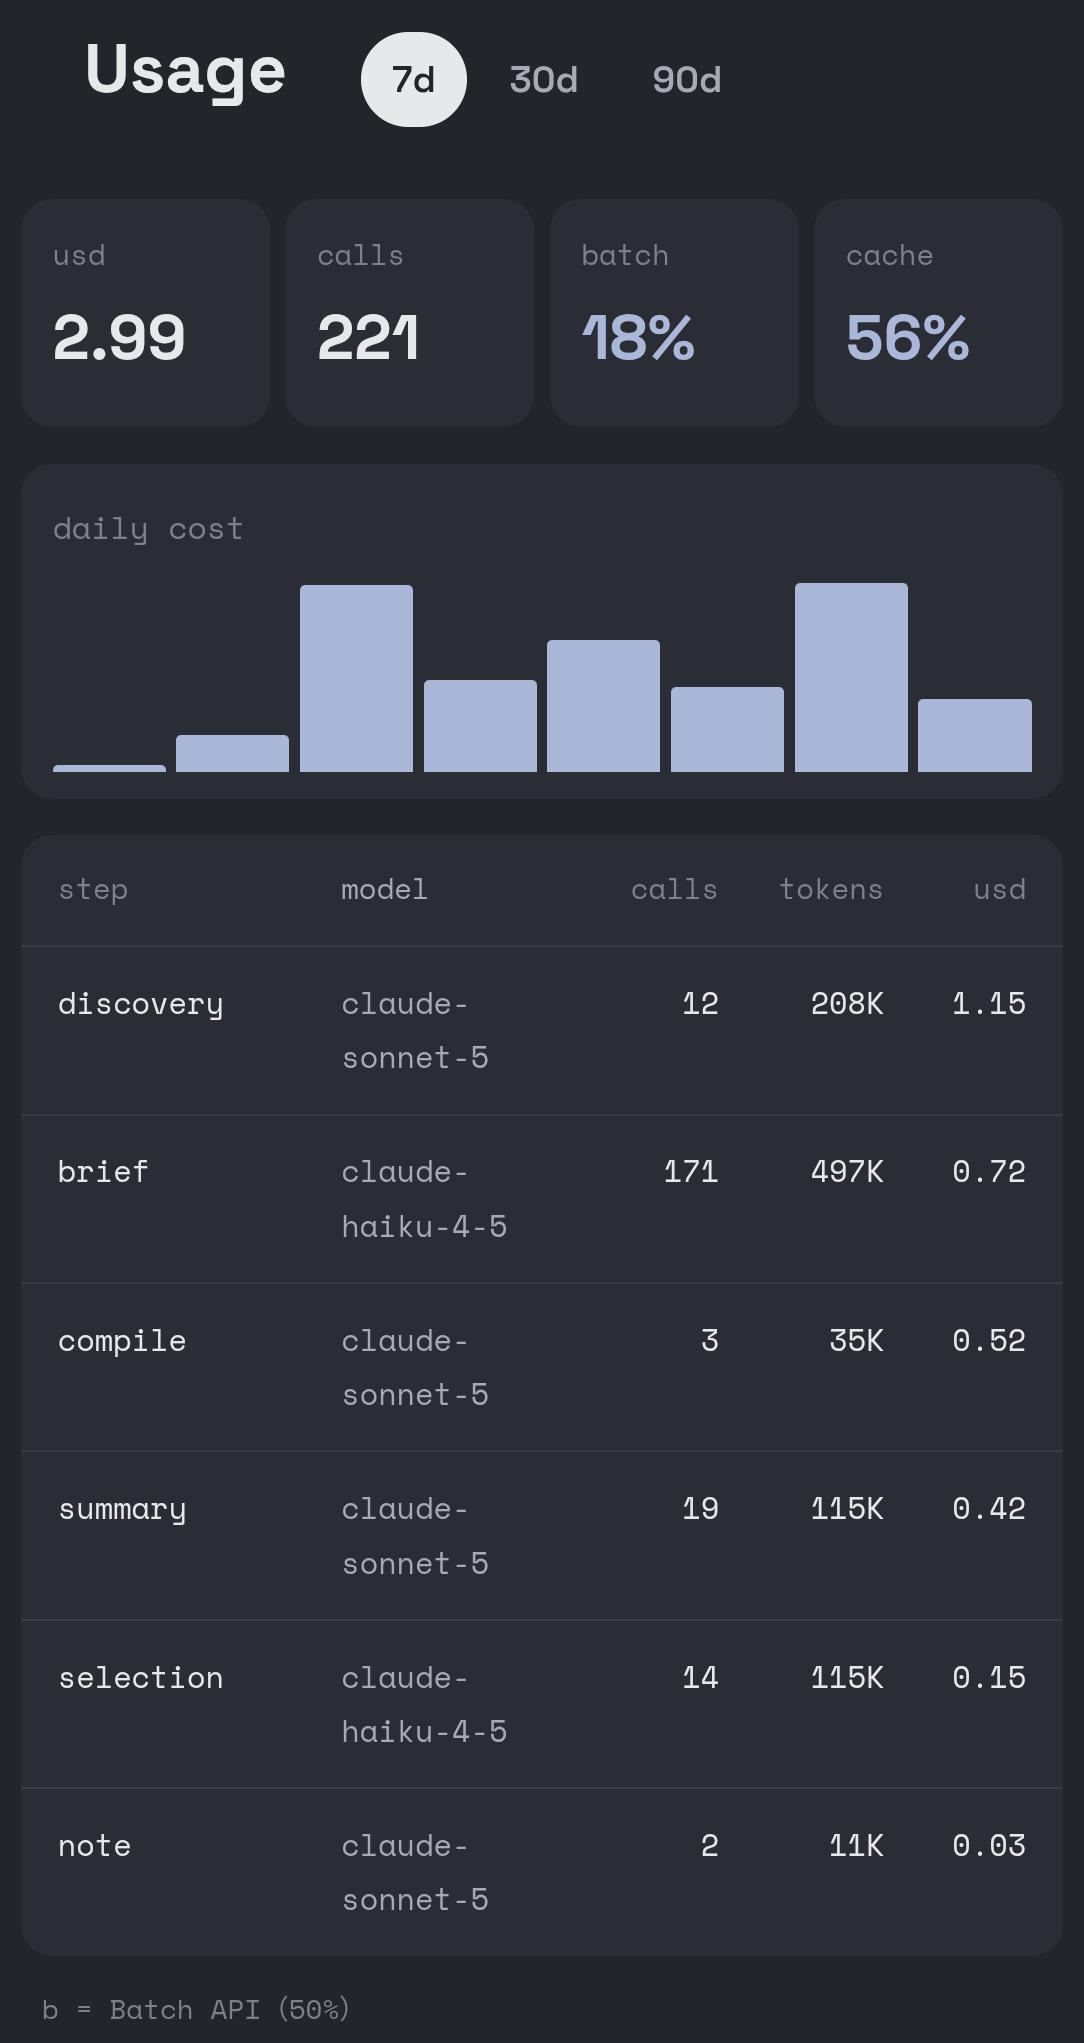Click the note row 2 calls value

[709, 1845]
